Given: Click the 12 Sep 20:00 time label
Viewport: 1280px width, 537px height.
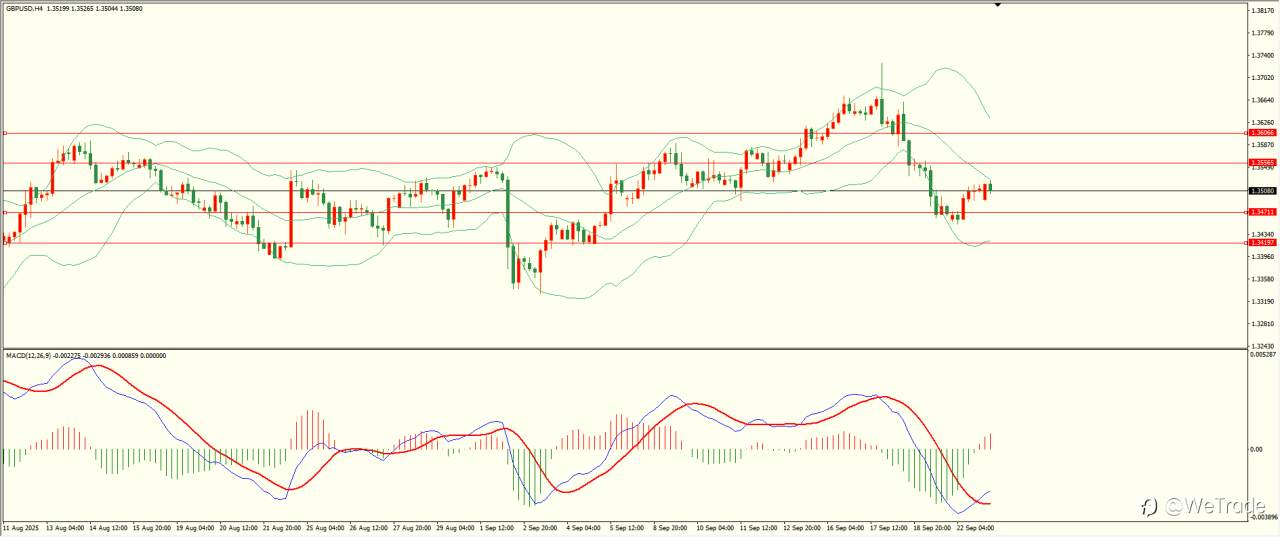Looking at the screenshot, I should click(x=800, y=526).
